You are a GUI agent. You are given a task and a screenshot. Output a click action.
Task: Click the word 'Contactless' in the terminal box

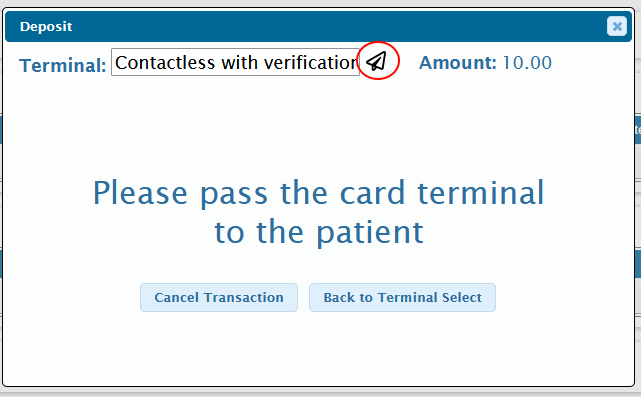pyautogui.click(x=165, y=63)
